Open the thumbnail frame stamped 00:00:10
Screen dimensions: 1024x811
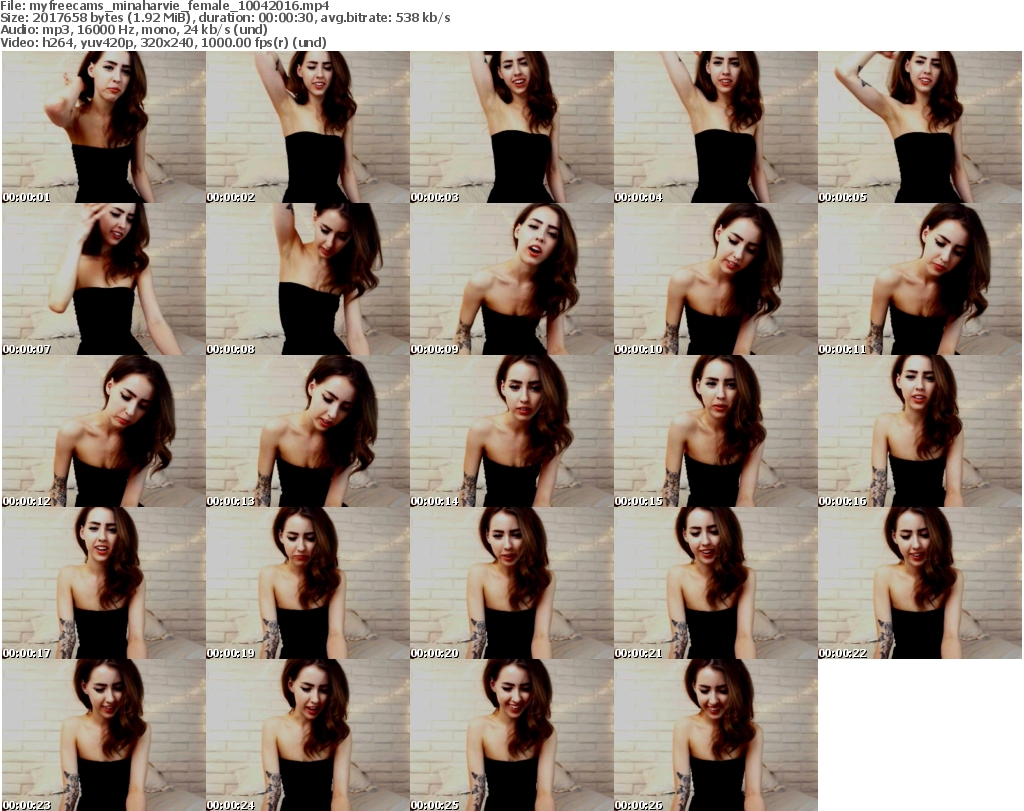click(715, 279)
